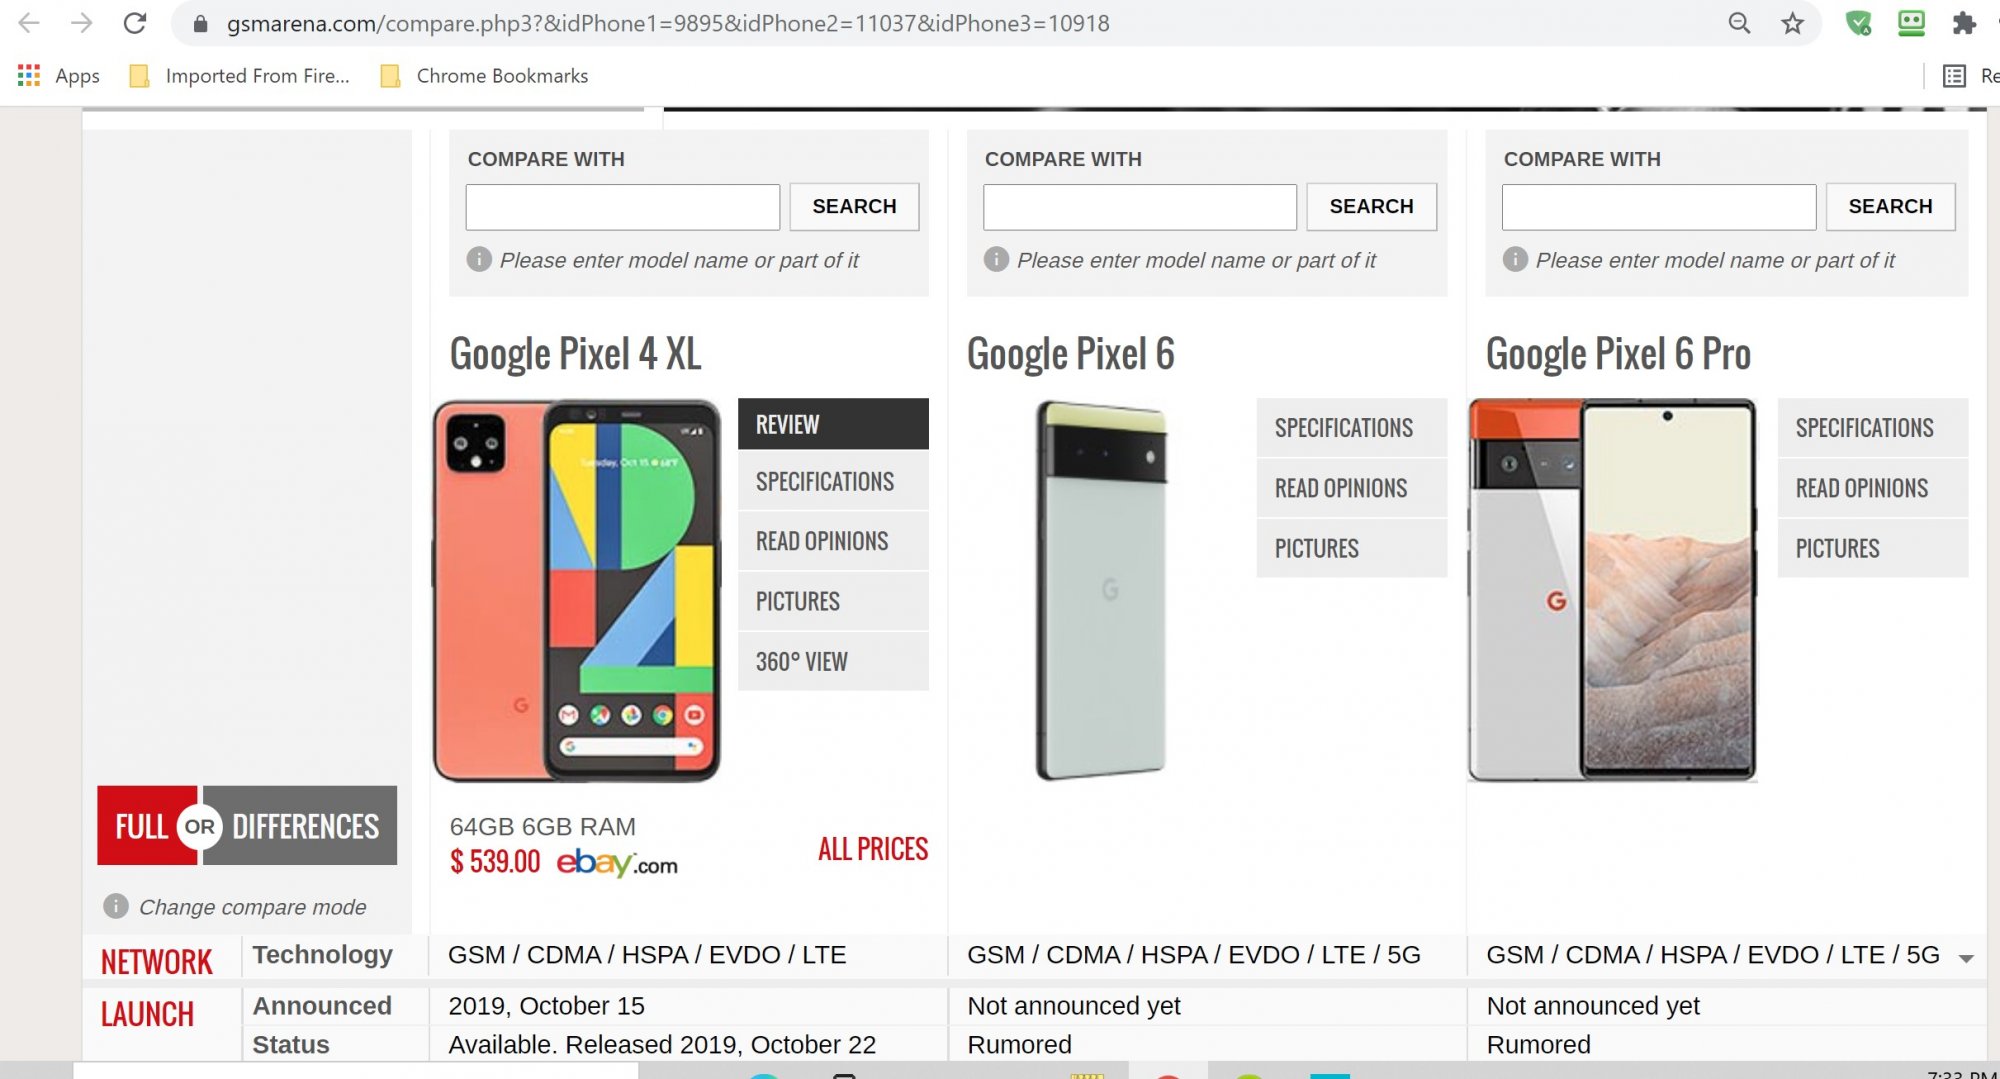The width and height of the screenshot is (2000, 1079).
Task: Click the ALL PRICES link
Action: coord(873,849)
